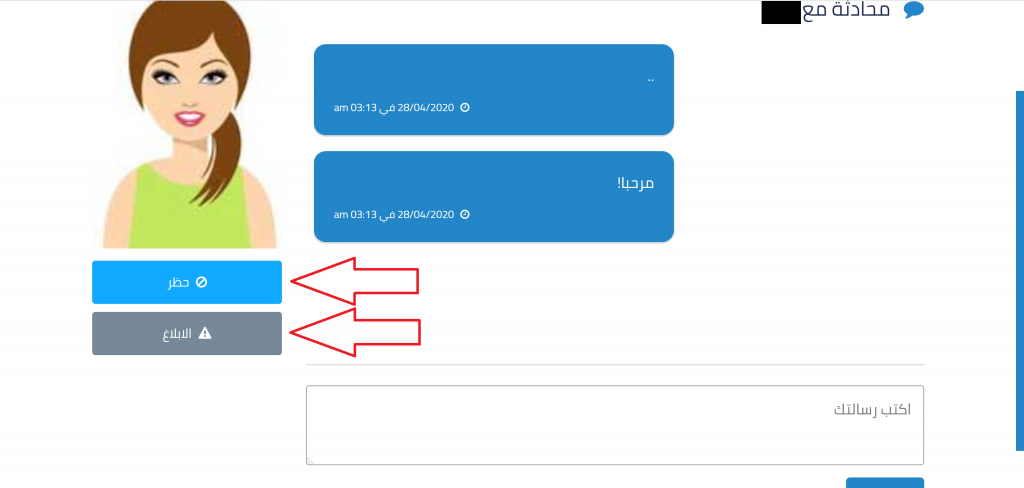The height and width of the screenshot is (488, 1024).
Task: Click the chat bubble icon in header
Action: tap(914, 10)
